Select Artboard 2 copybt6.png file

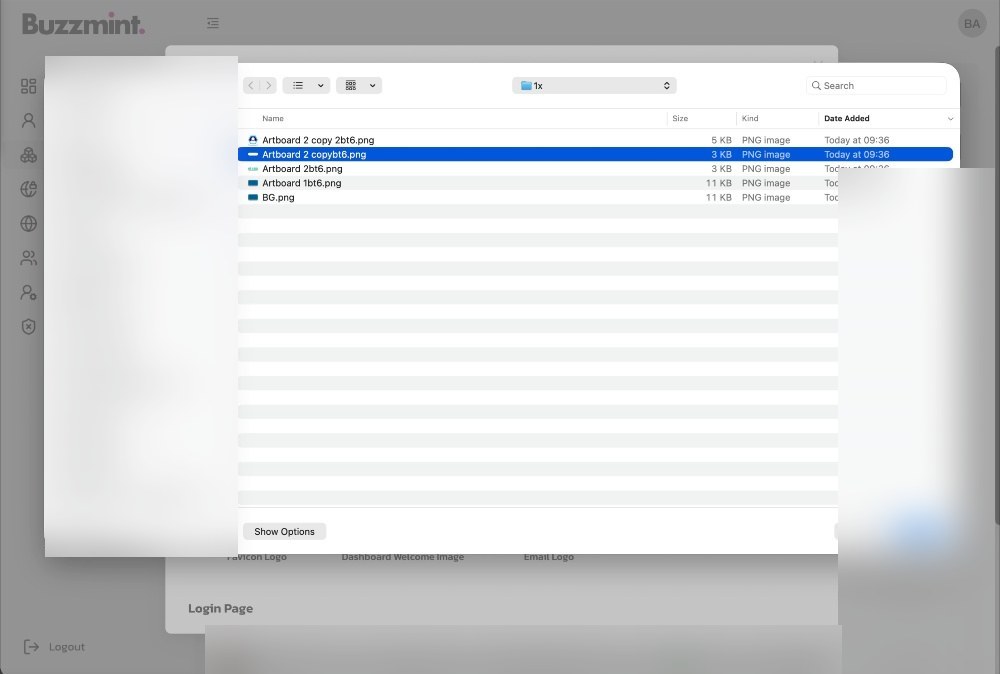[595, 154]
